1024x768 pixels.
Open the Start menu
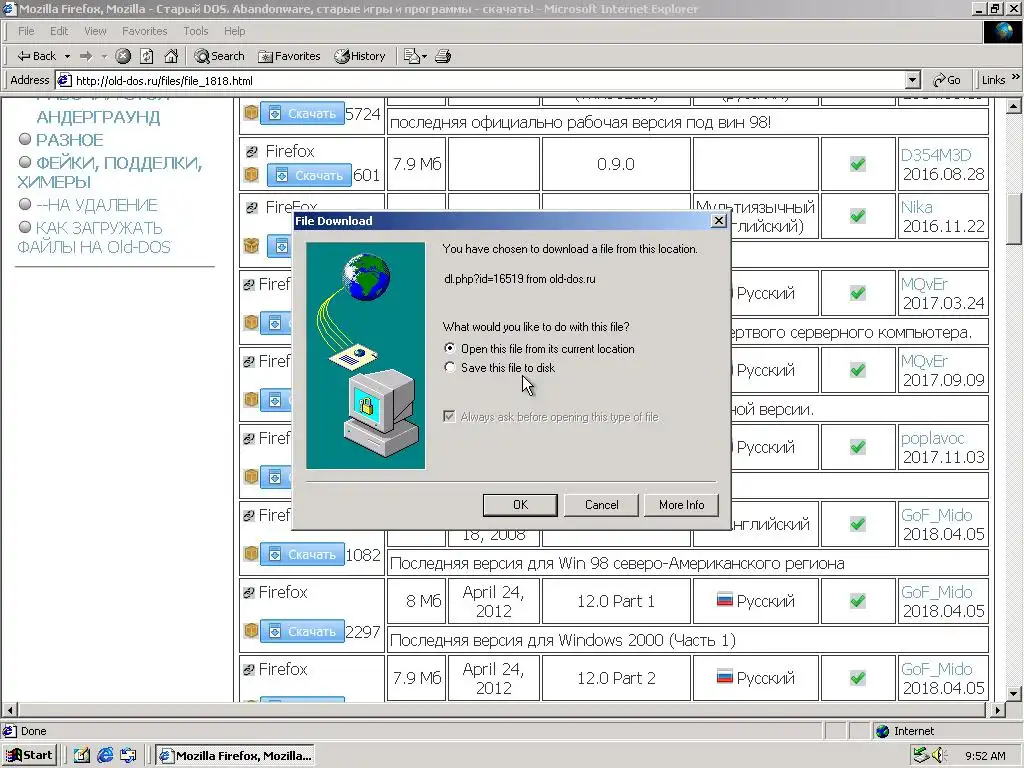tap(29, 756)
